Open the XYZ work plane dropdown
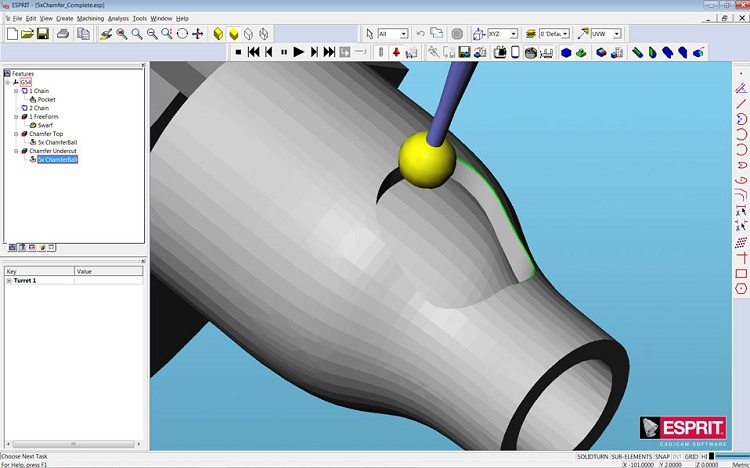 513,34
